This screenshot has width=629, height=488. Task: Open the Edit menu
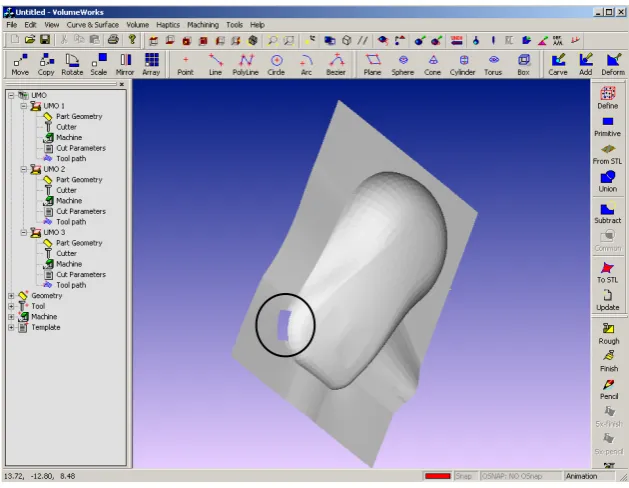[30, 25]
